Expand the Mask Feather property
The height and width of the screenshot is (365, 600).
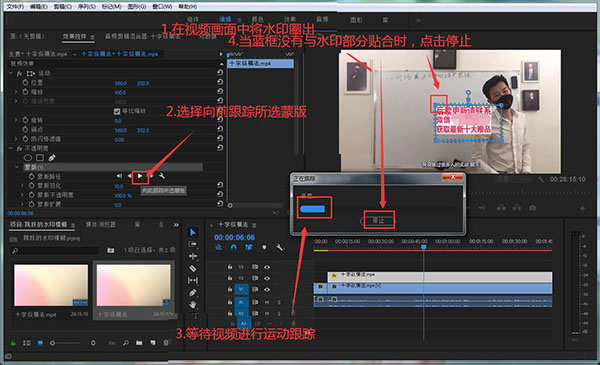coord(22,186)
